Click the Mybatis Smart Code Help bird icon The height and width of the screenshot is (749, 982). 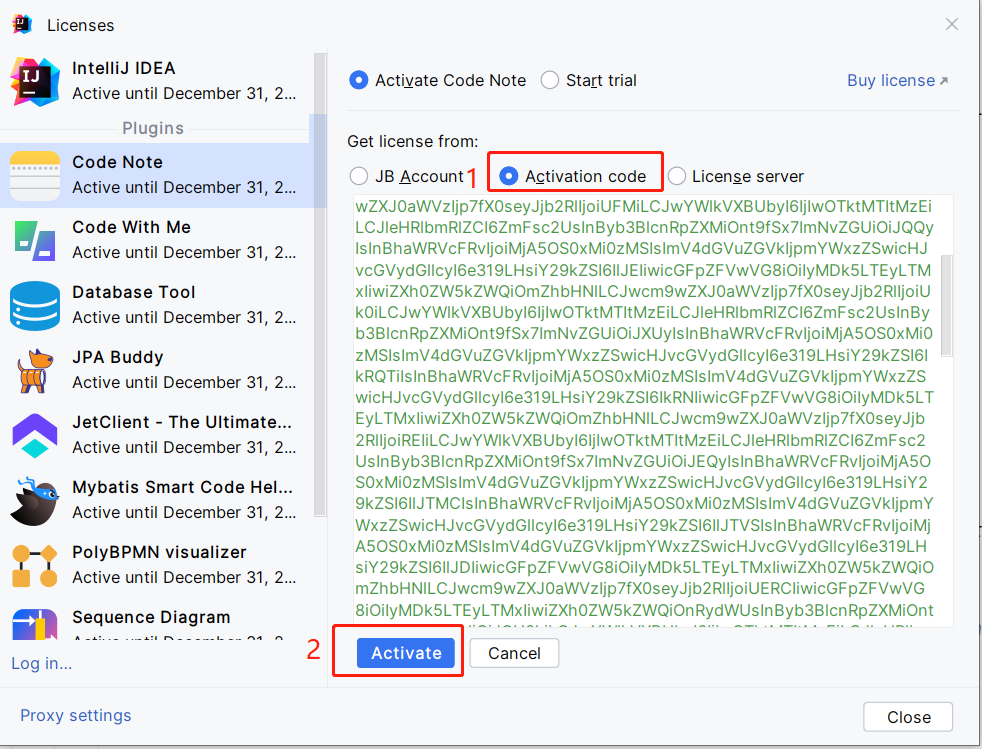pos(35,501)
